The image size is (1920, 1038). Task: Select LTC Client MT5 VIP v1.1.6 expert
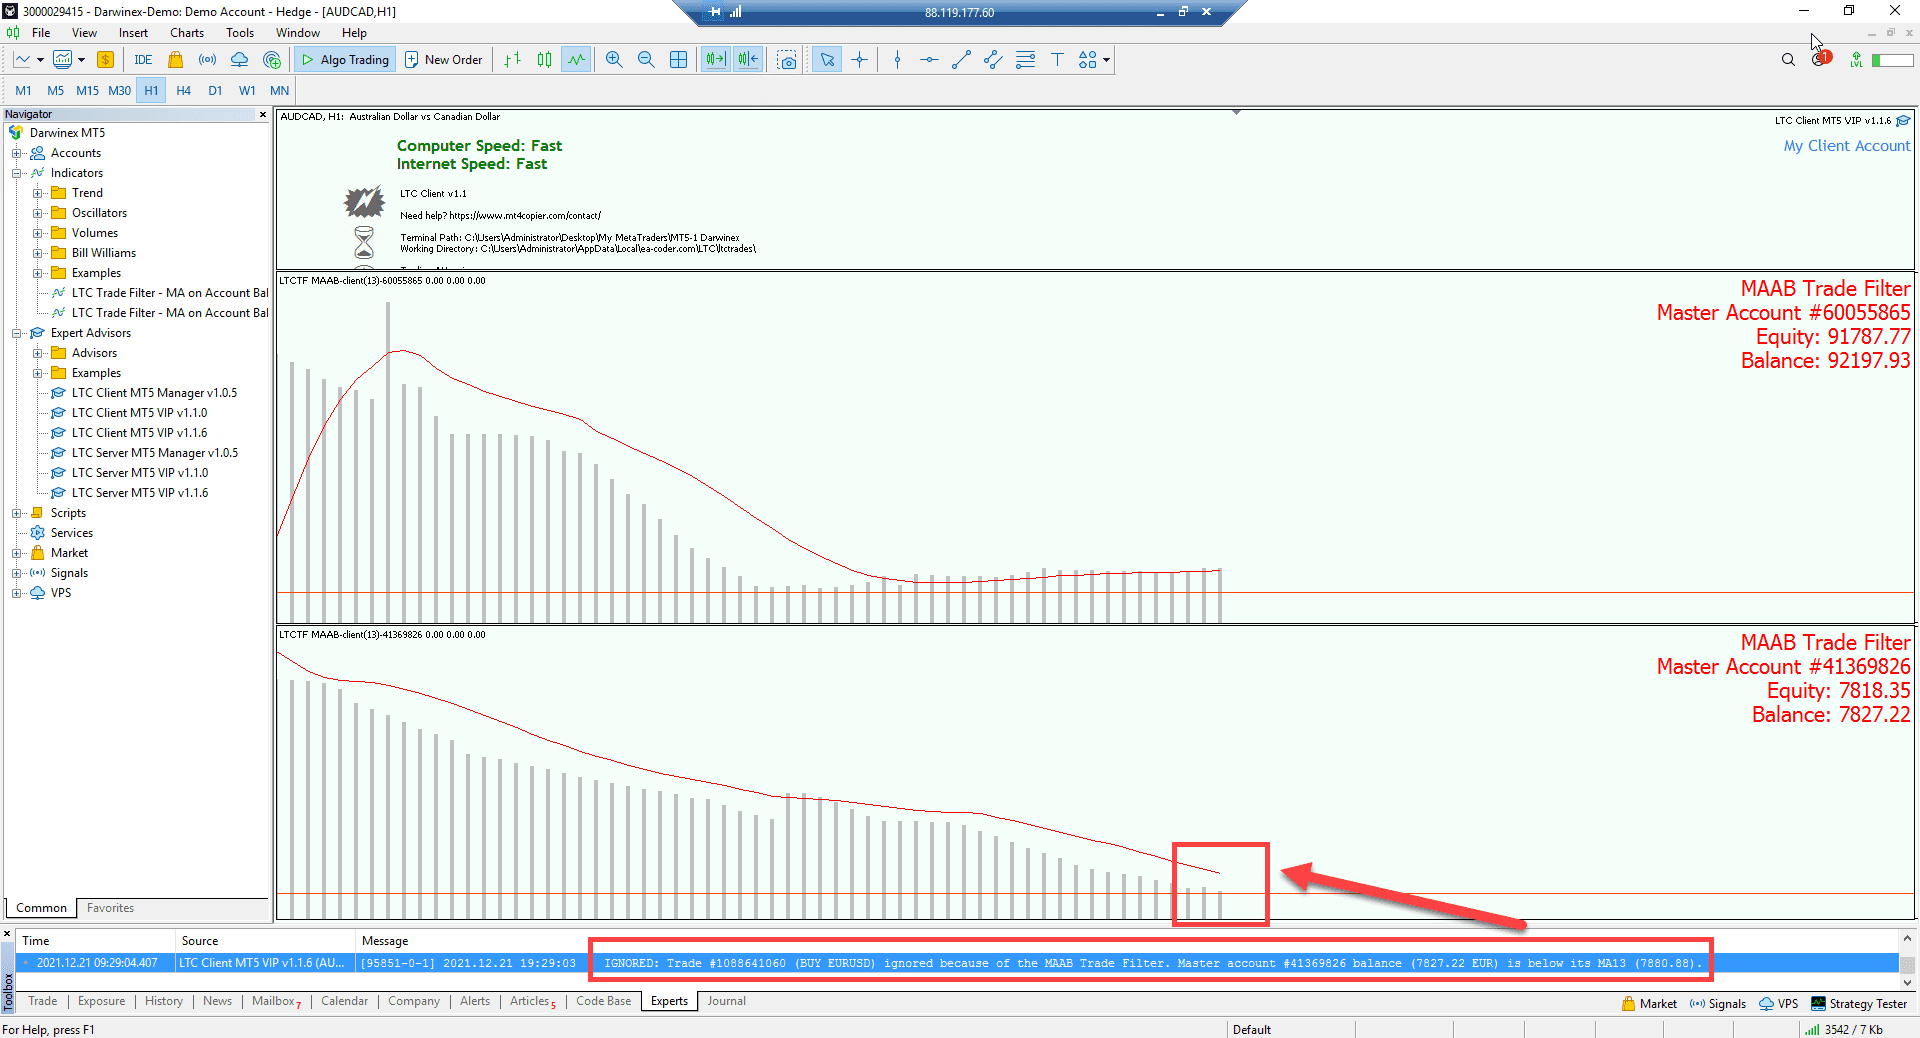[x=139, y=433]
